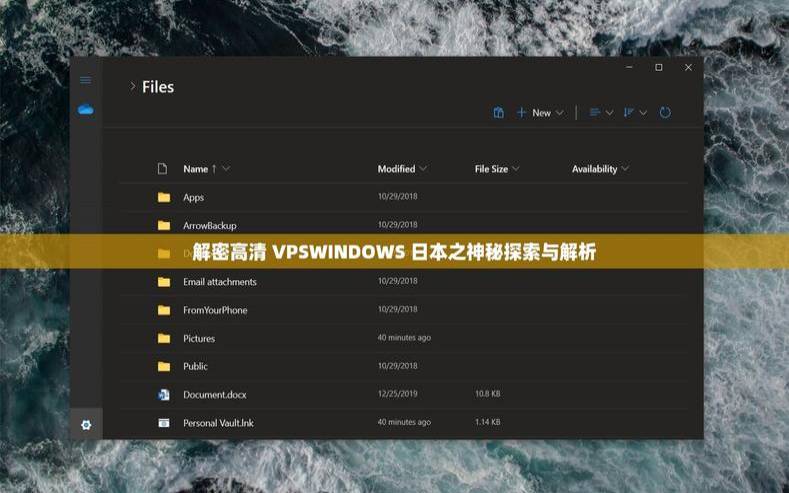Expand the Name column filter chevron
The height and width of the screenshot is (493, 789).
pos(226,169)
